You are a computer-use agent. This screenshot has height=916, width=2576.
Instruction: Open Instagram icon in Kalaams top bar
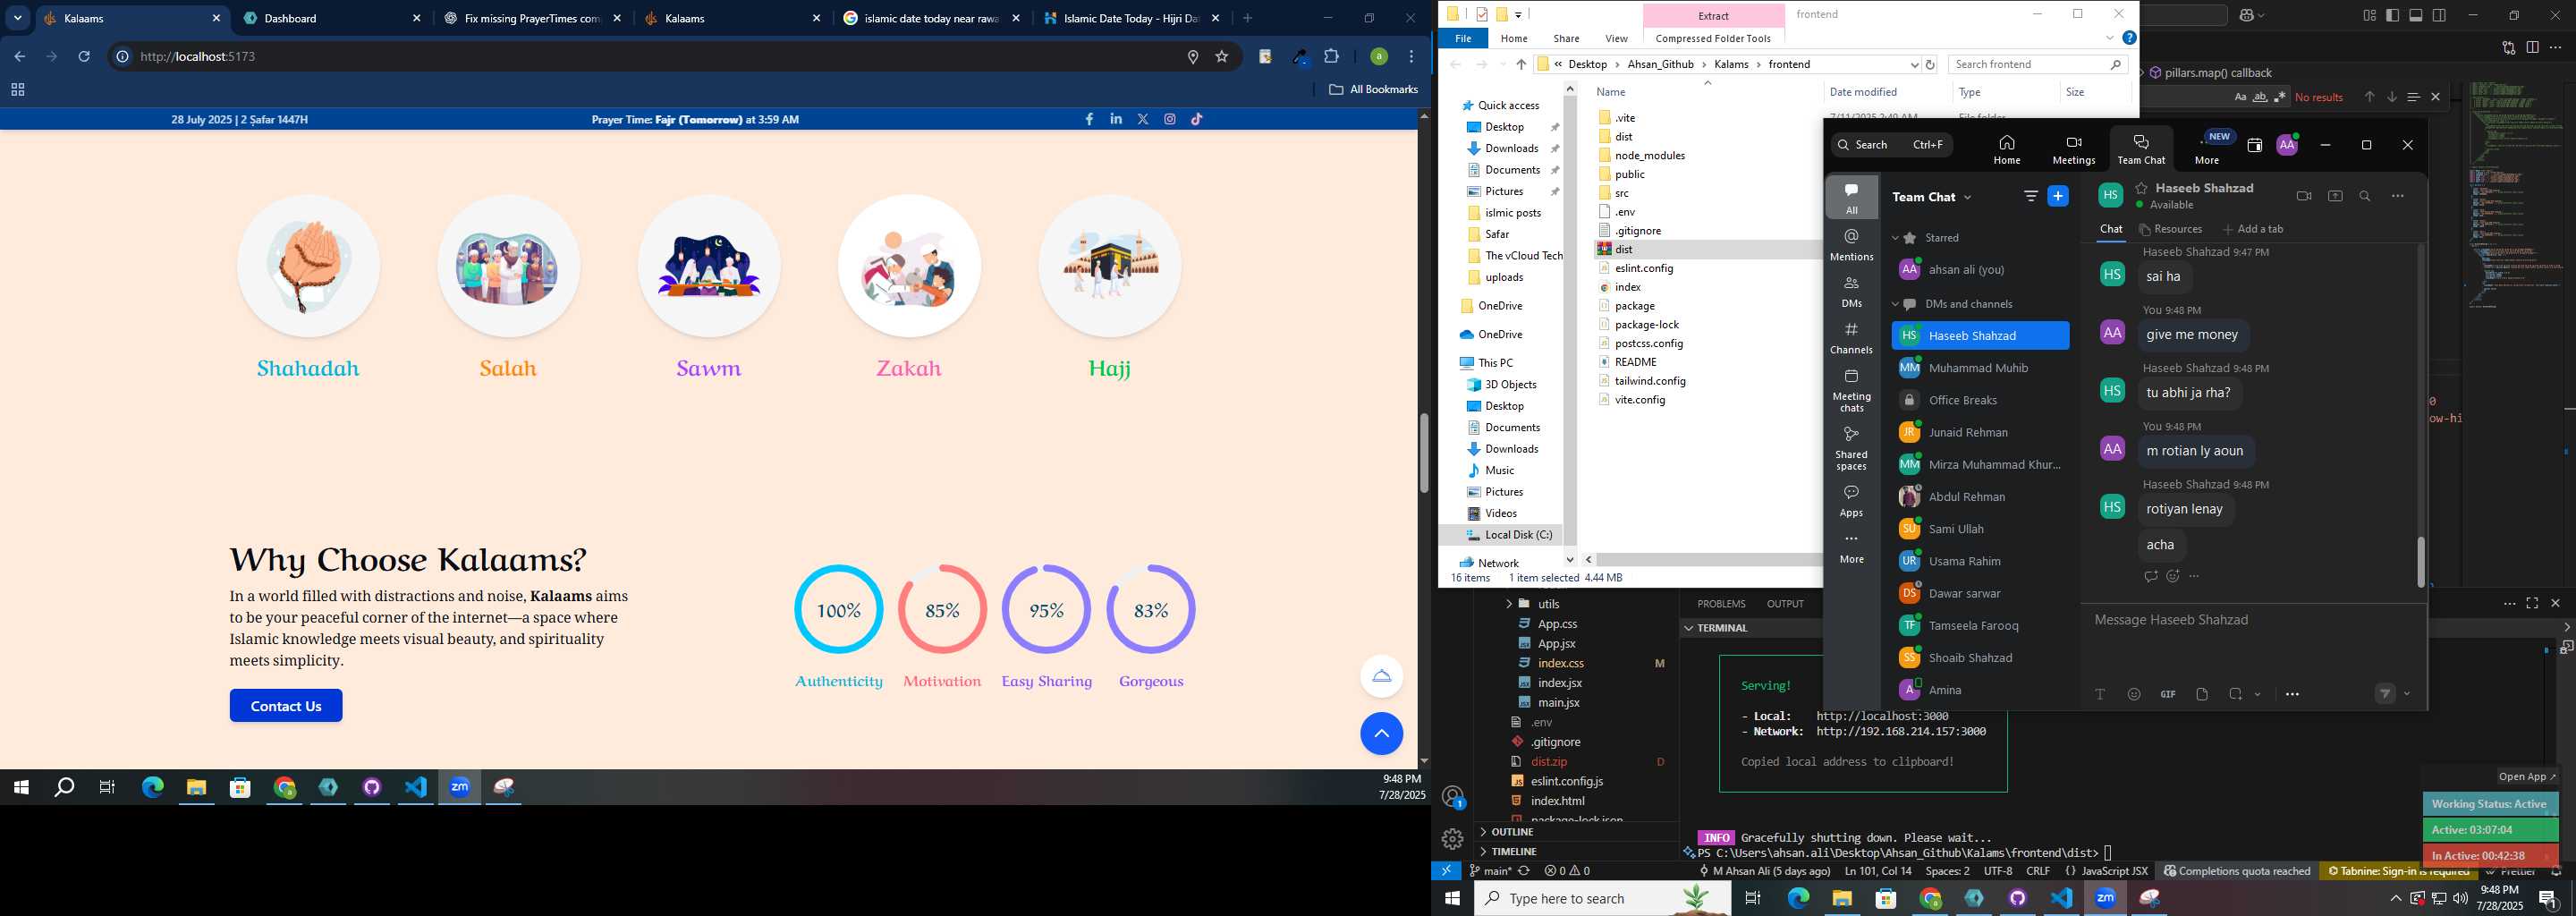point(1170,119)
